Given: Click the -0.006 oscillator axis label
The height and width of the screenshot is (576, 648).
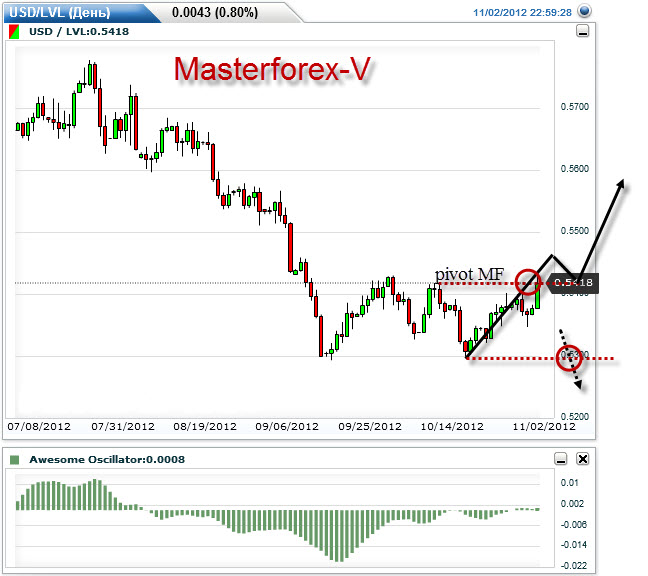Looking at the screenshot, I should (574, 524).
